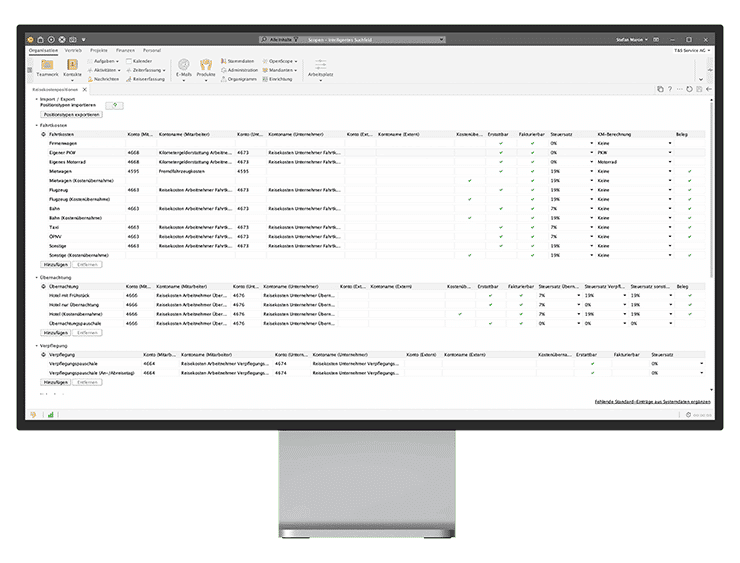Click the green import arrow icon

115,105
